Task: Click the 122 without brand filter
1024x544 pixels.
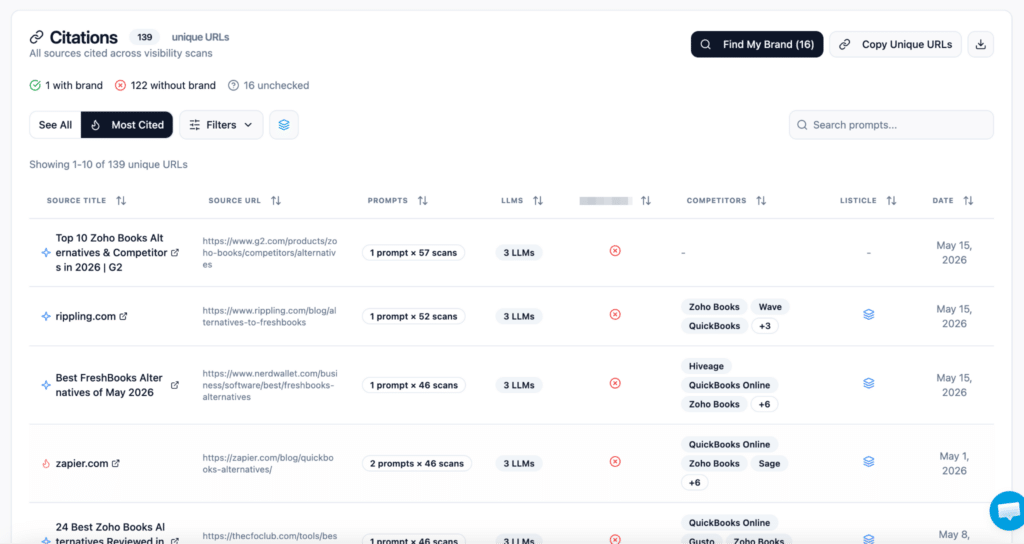Action: (165, 86)
